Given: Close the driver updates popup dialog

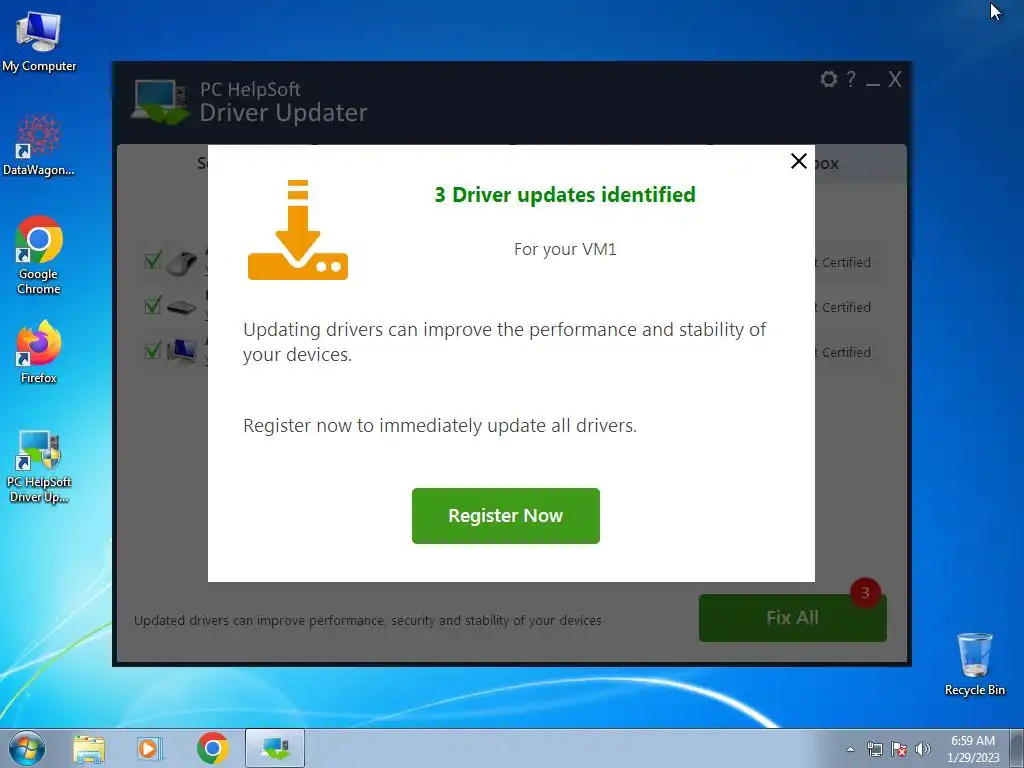Looking at the screenshot, I should tap(798, 161).
